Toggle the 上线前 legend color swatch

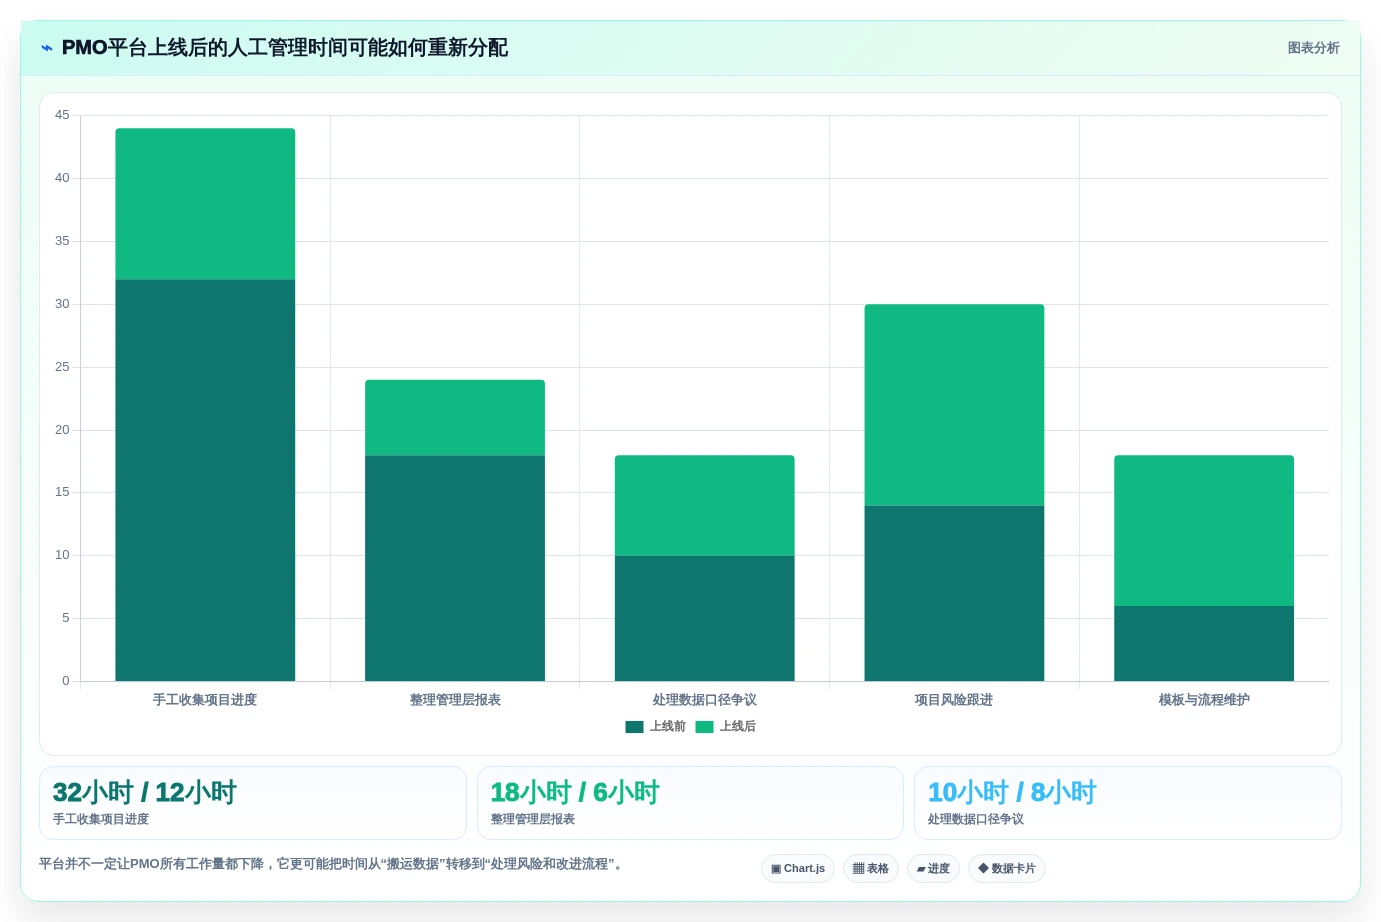click(634, 727)
